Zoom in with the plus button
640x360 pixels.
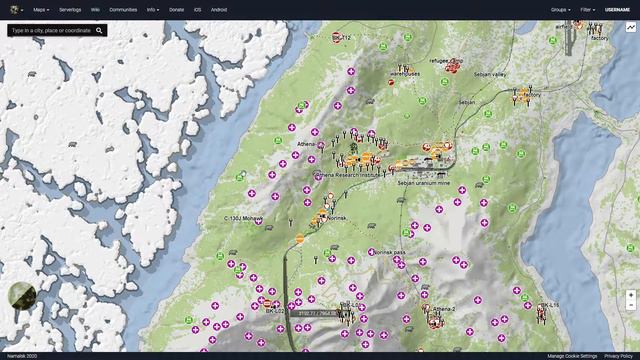[x=631, y=295]
